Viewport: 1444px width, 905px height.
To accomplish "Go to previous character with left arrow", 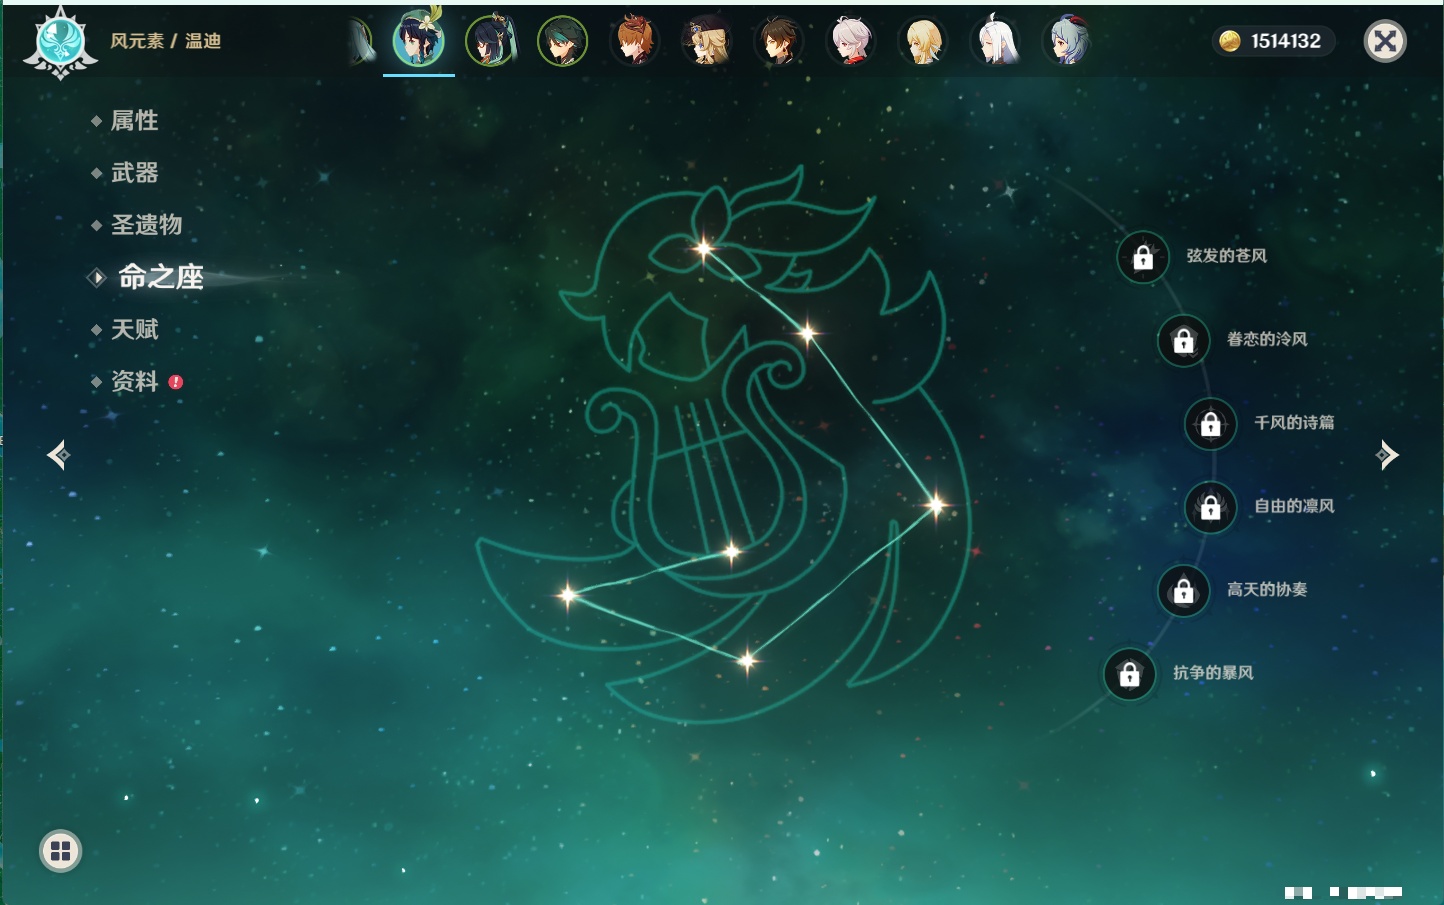I will (58, 455).
